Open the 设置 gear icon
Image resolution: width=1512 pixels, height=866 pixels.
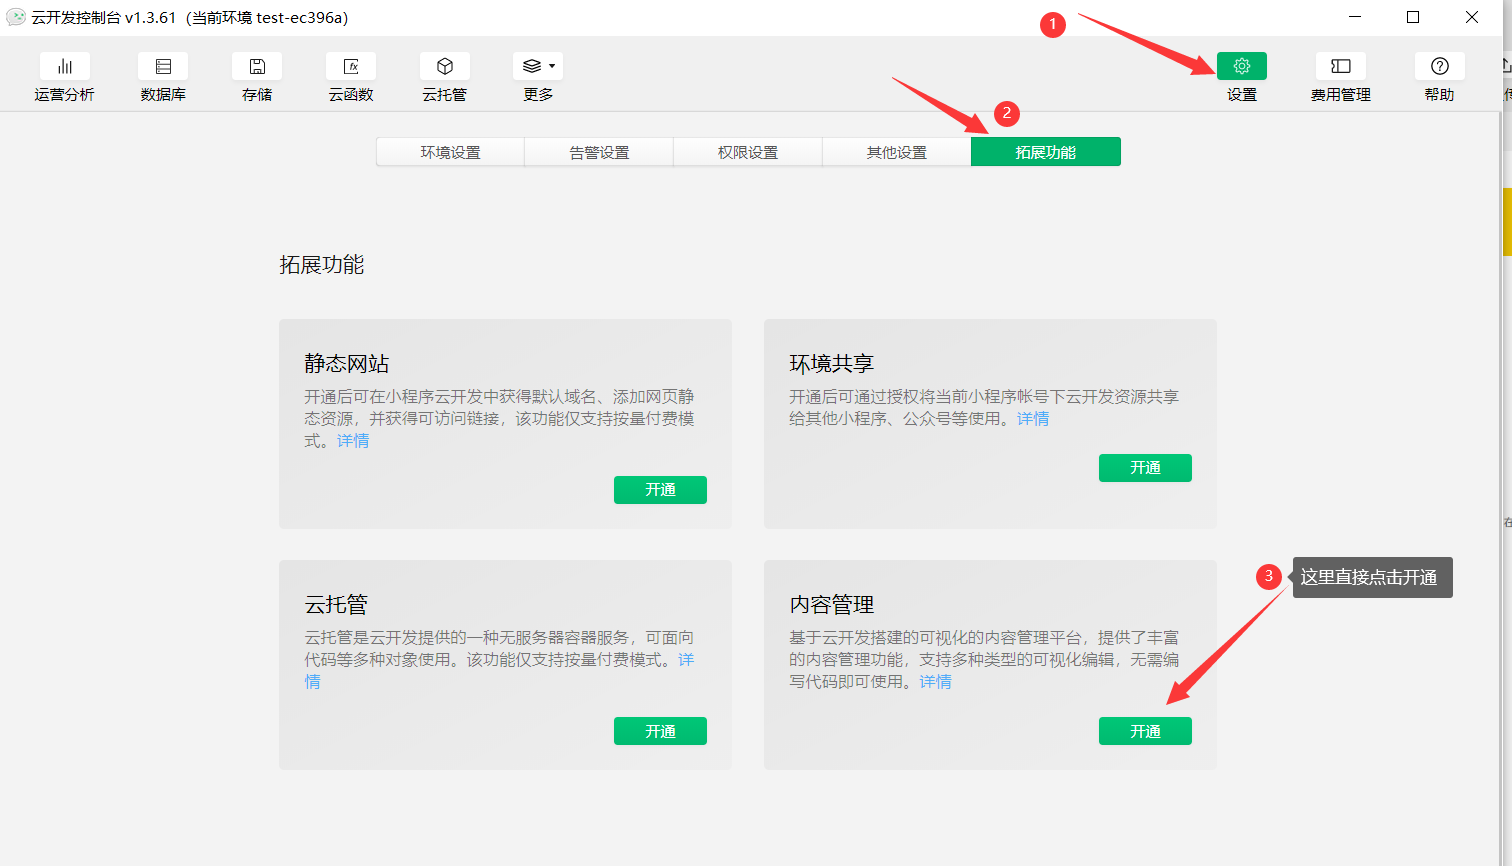point(1242,66)
